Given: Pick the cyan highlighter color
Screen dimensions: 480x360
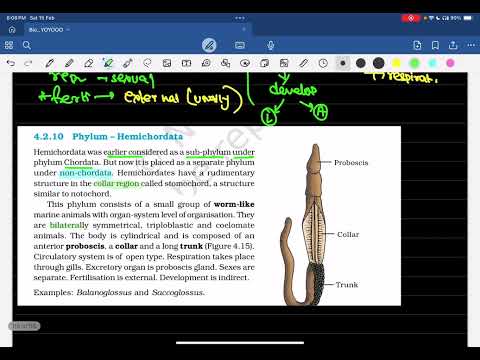Looking at the screenshot, I should point(432,63).
